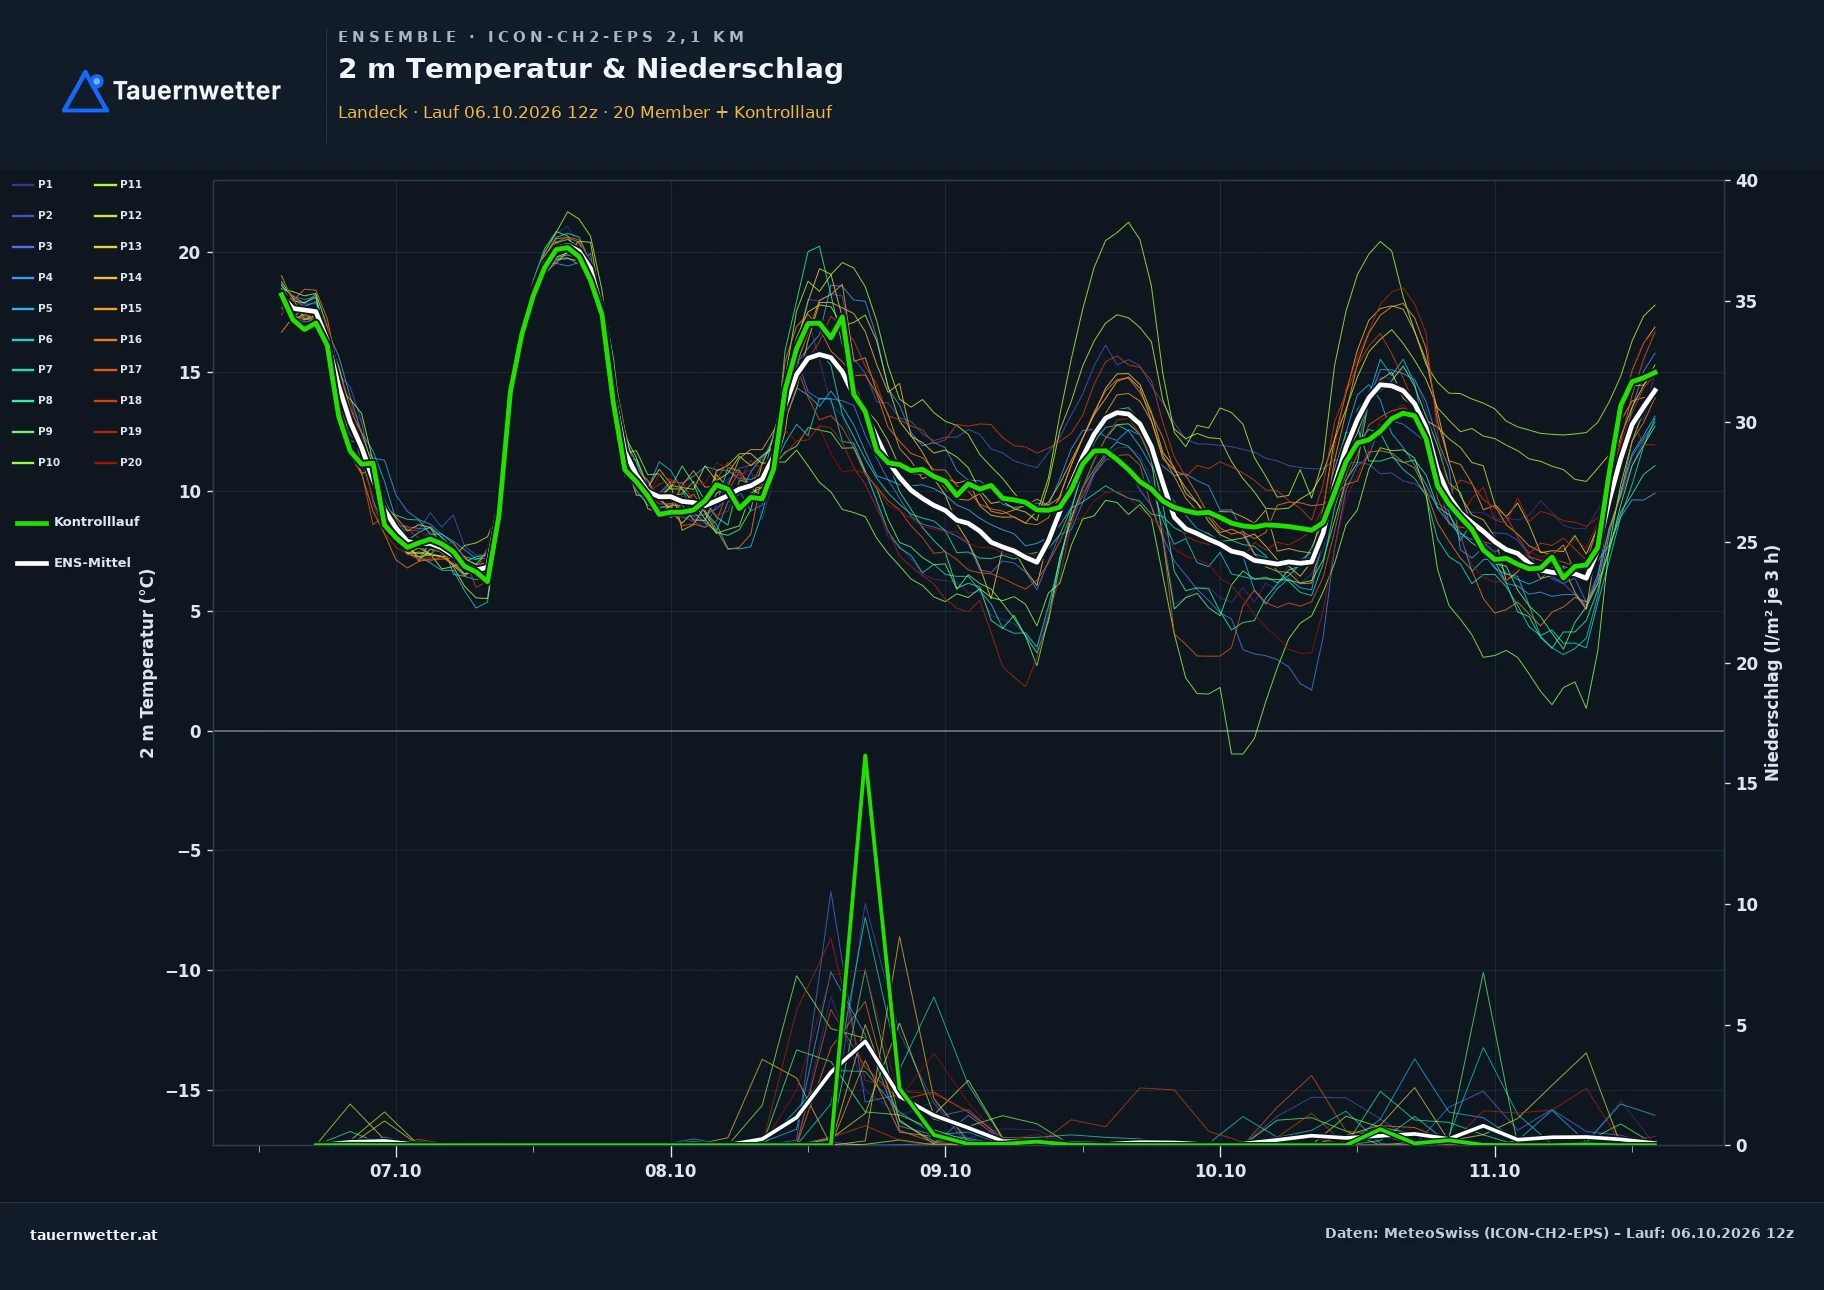Click the 2 m Temperatur axis label
Screen dimensions: 1824x1290
[x=147, y=663]
